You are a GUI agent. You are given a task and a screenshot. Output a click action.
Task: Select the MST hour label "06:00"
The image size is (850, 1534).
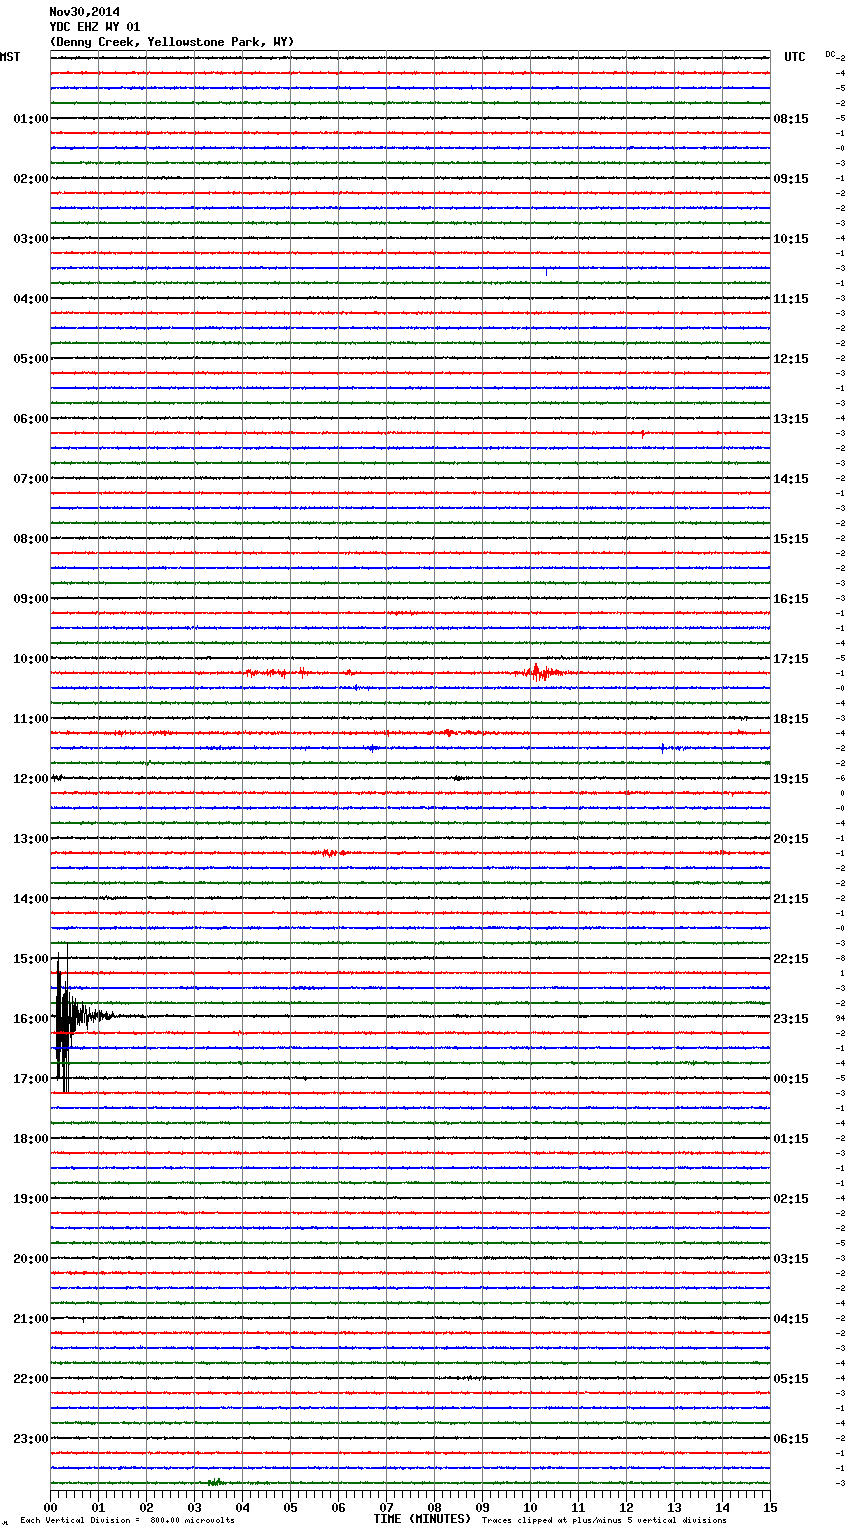tap(31, 419)
